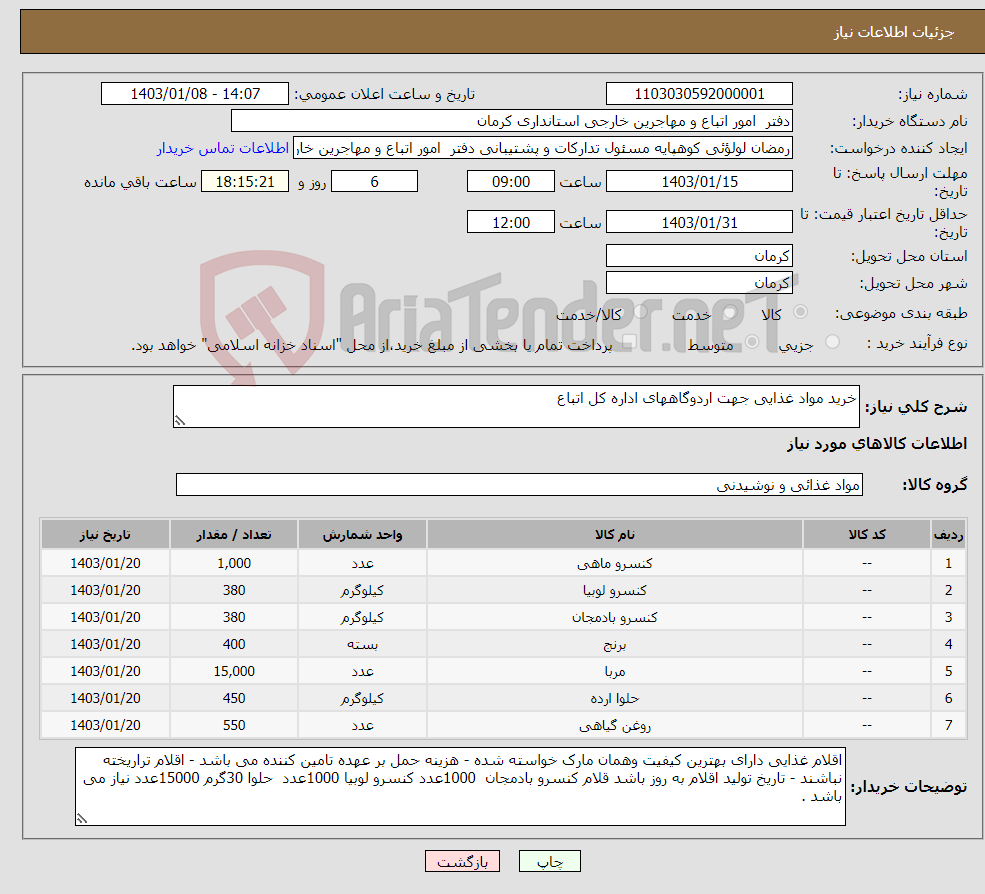Viewport: 985px width, 894px height.
Task: Click the واحد شمارش column header
Action: pos(362,535)
